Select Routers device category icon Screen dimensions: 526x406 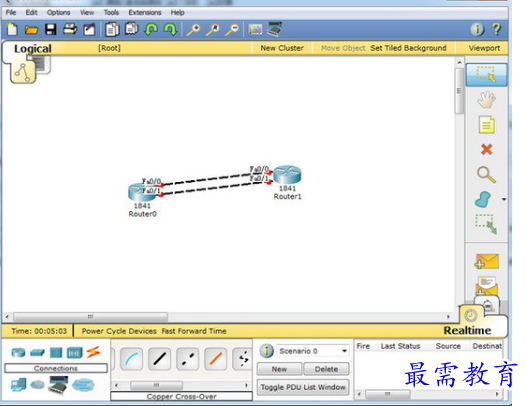(18, 352)
